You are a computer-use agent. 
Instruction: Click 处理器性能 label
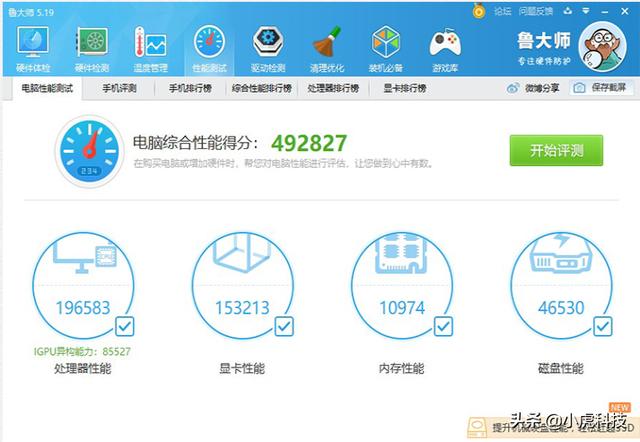coord(82,369)
